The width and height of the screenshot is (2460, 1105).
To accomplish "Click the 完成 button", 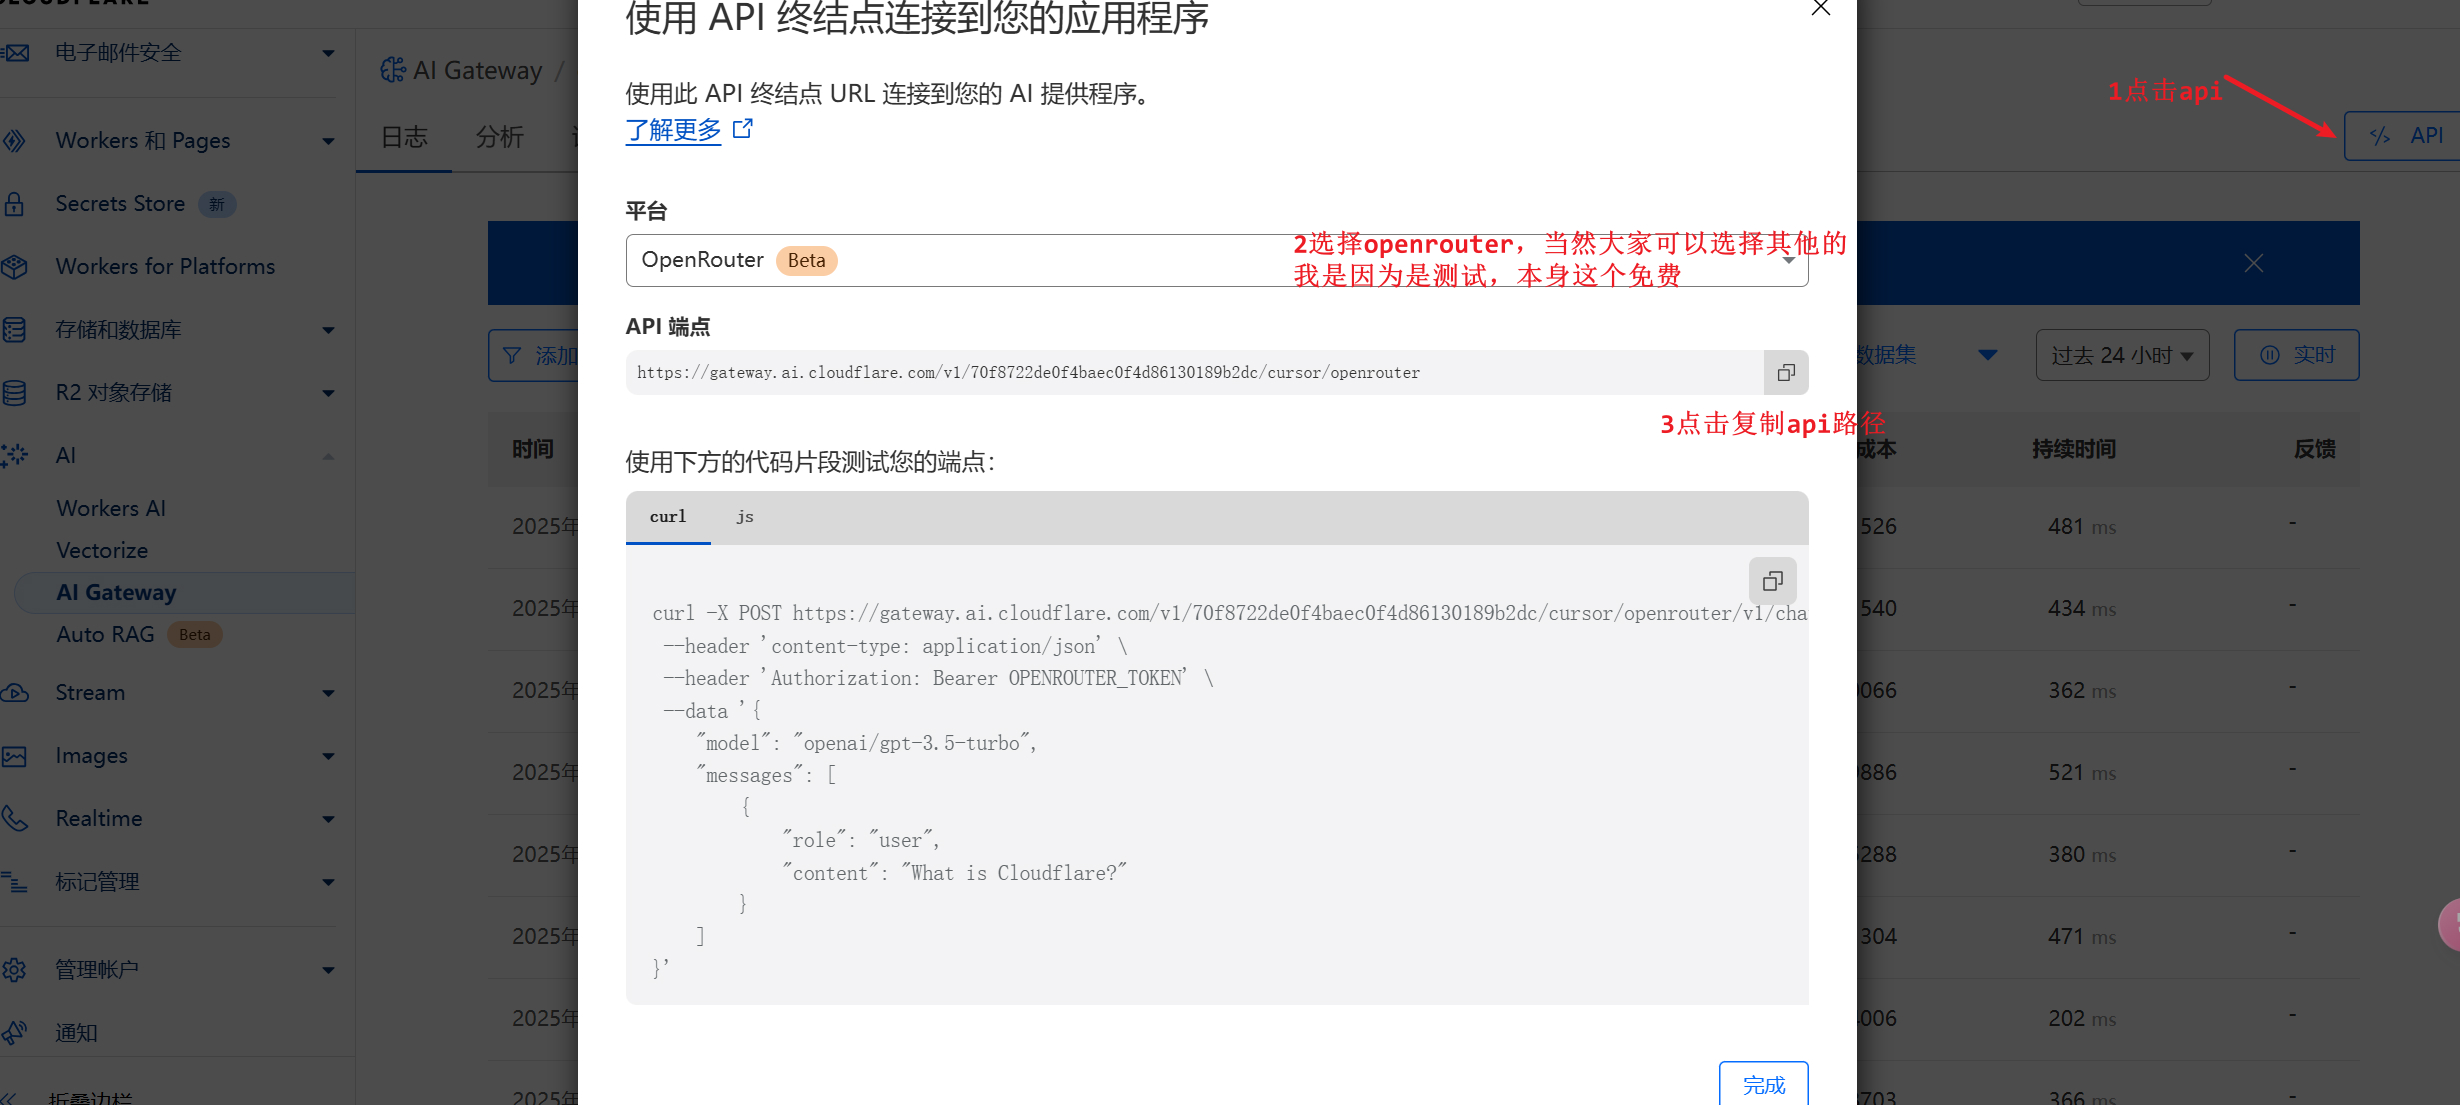I will point(1763,1084).
